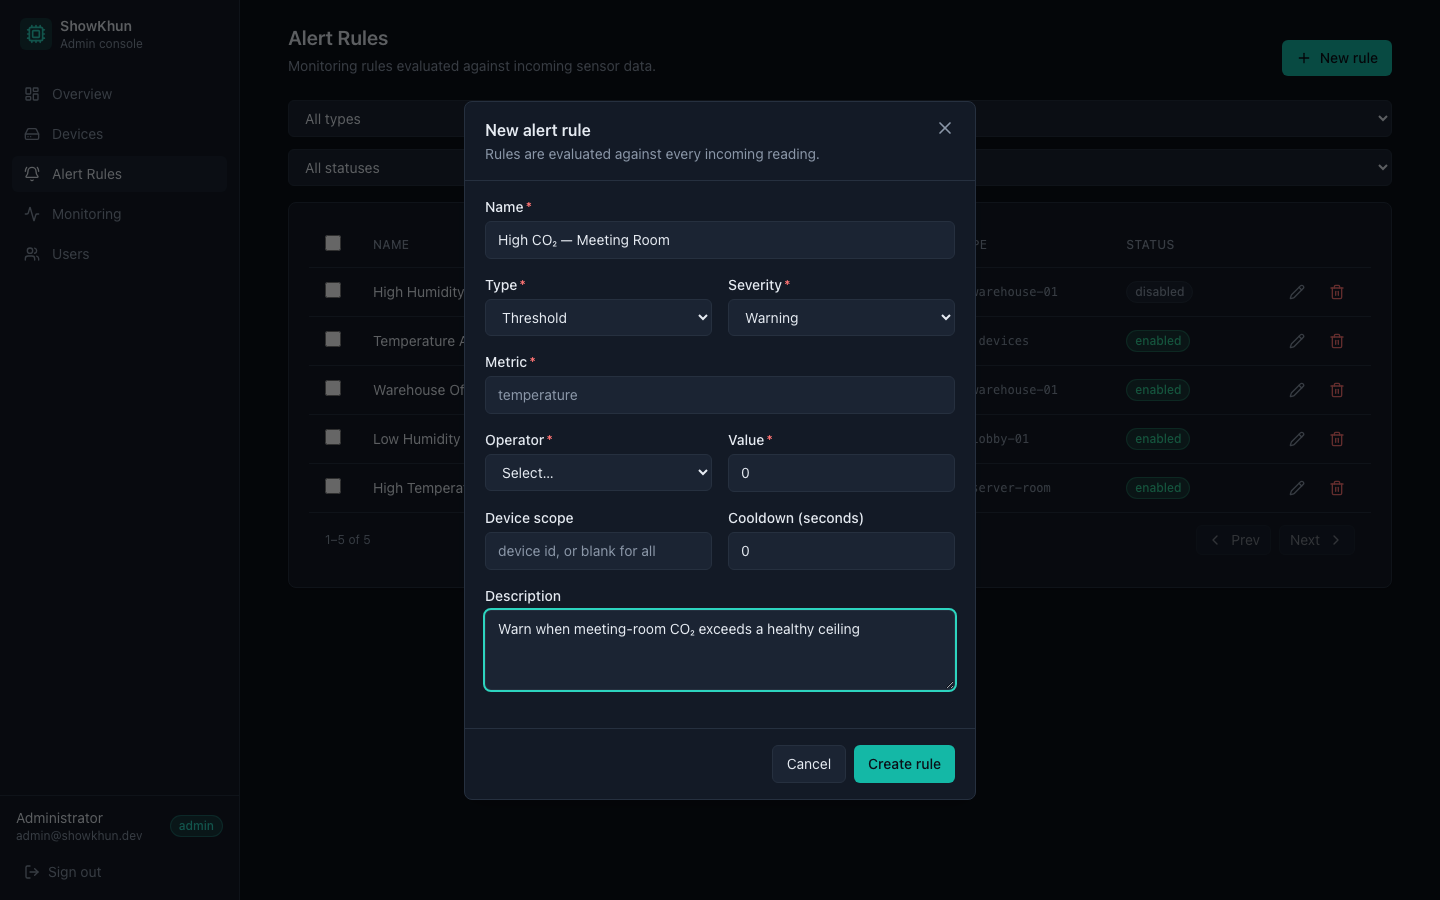Check the Warehouse row checkbox
The height and width of the screenshot is (900, 1440).
tap(333, 388)
